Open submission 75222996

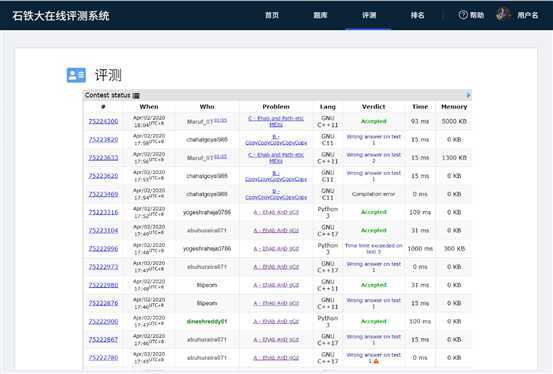click(x=103, y=249)
